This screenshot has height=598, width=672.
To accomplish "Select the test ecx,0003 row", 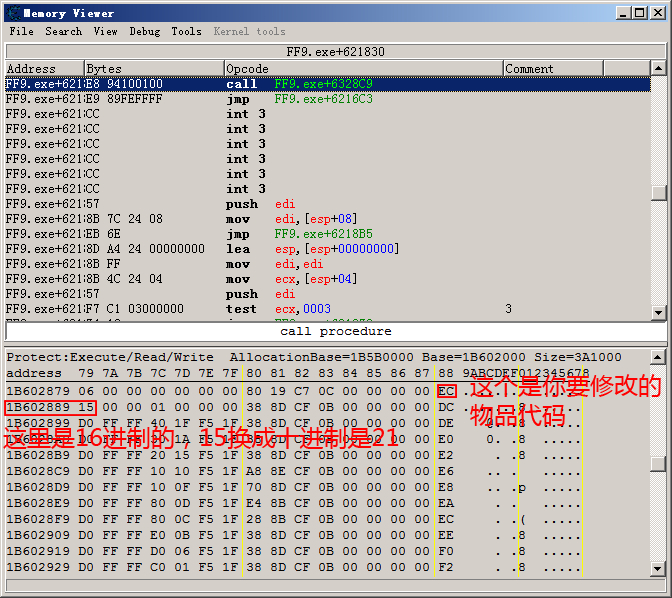I will point(328,309).
